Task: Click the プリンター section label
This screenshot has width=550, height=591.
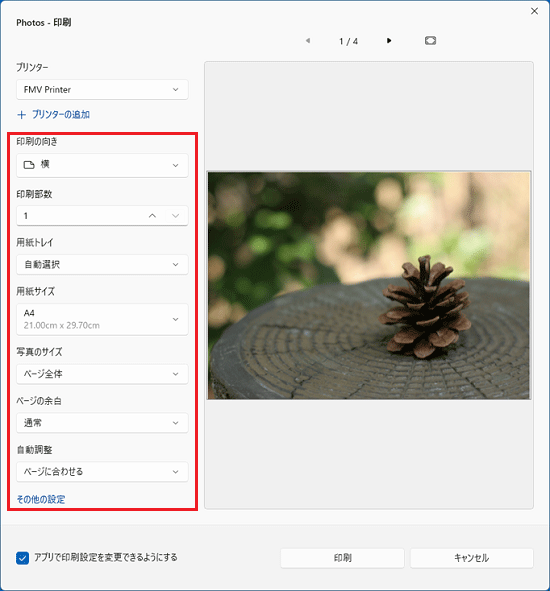Action: (32, 67)
